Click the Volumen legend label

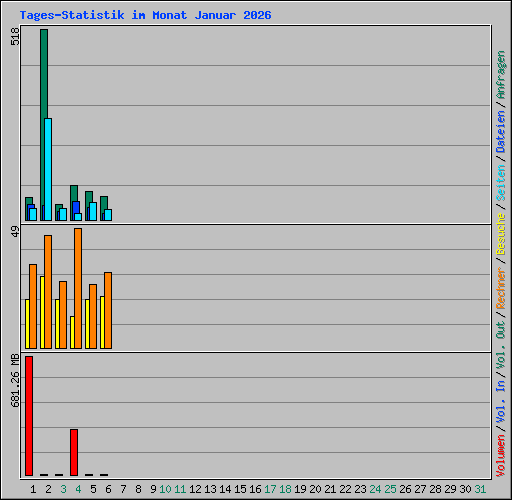click(501, 455)
